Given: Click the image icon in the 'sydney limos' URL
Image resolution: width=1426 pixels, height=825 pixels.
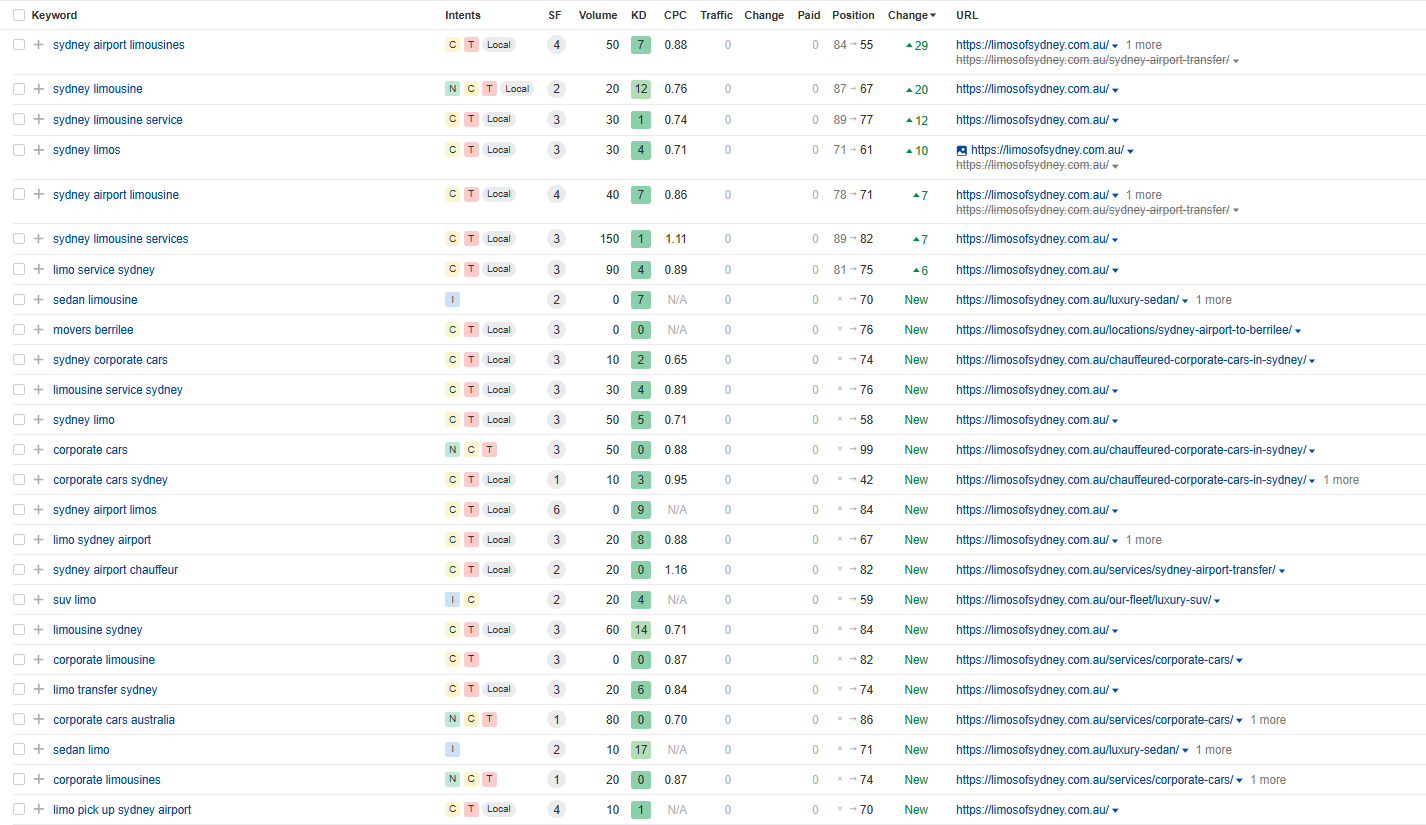Looking at the screenshot, I should coord(962,150).
